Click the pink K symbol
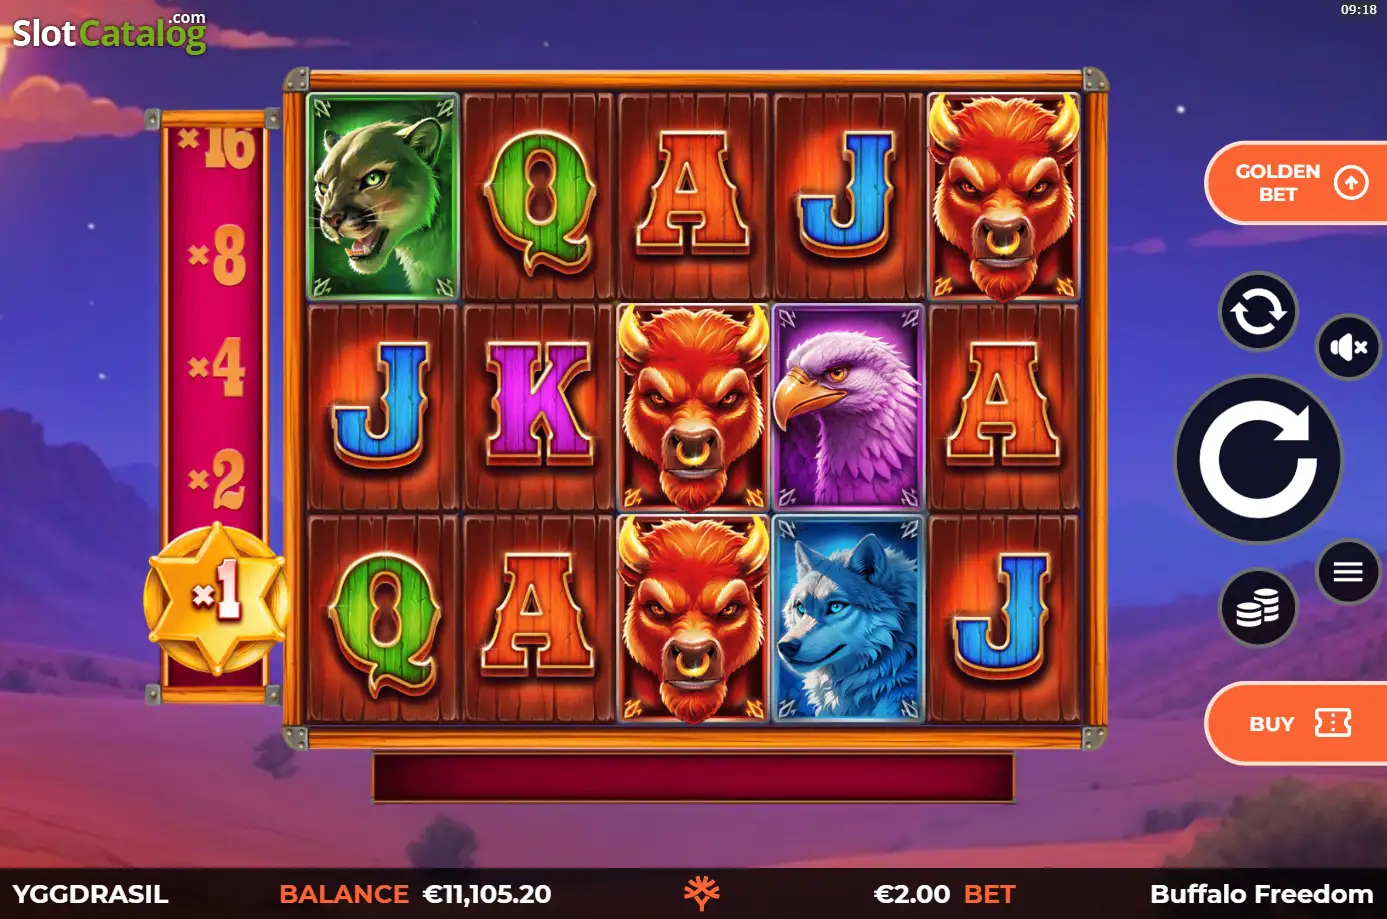 click(538, 405)
